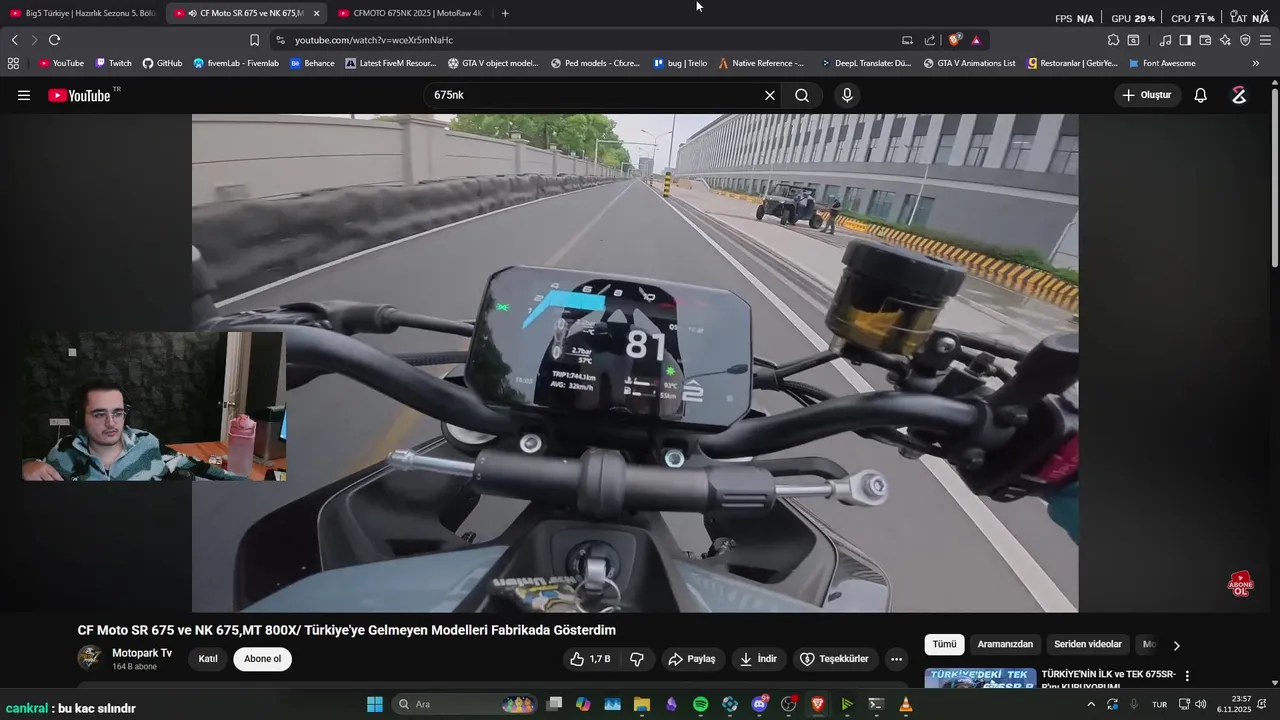Bookmark this page with the bookmark icon
The width and height of the screenshot is (1280, 720).
[254, 40]
